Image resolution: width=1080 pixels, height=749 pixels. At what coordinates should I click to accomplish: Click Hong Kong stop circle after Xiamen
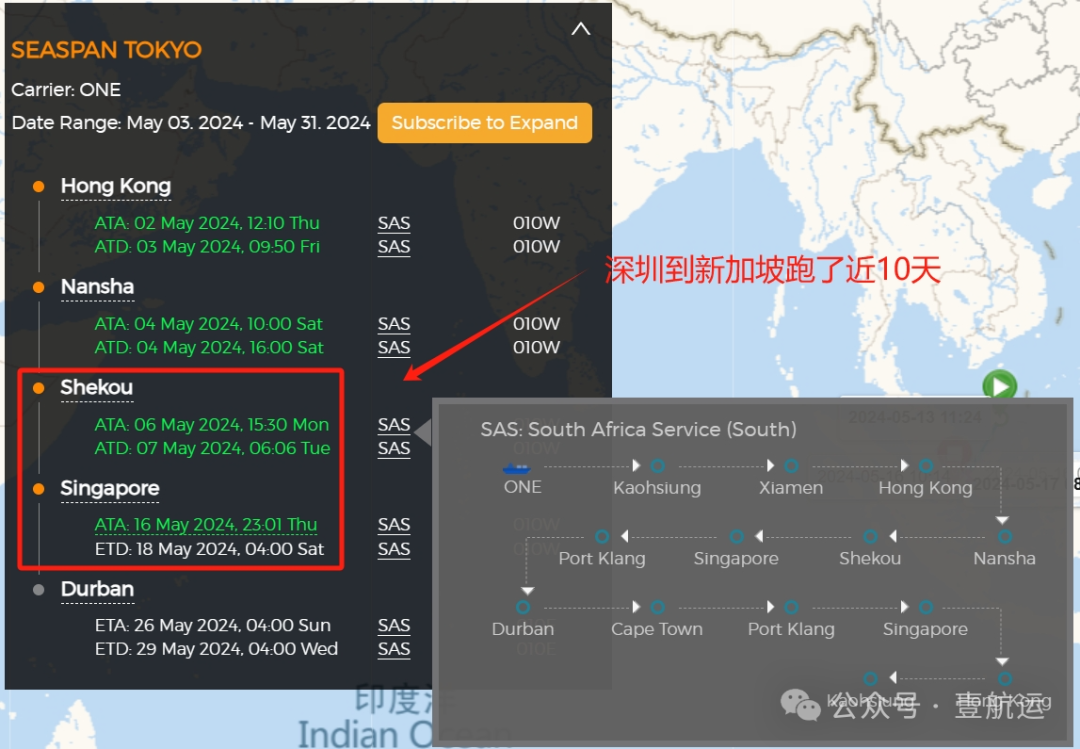click(926, 466)
